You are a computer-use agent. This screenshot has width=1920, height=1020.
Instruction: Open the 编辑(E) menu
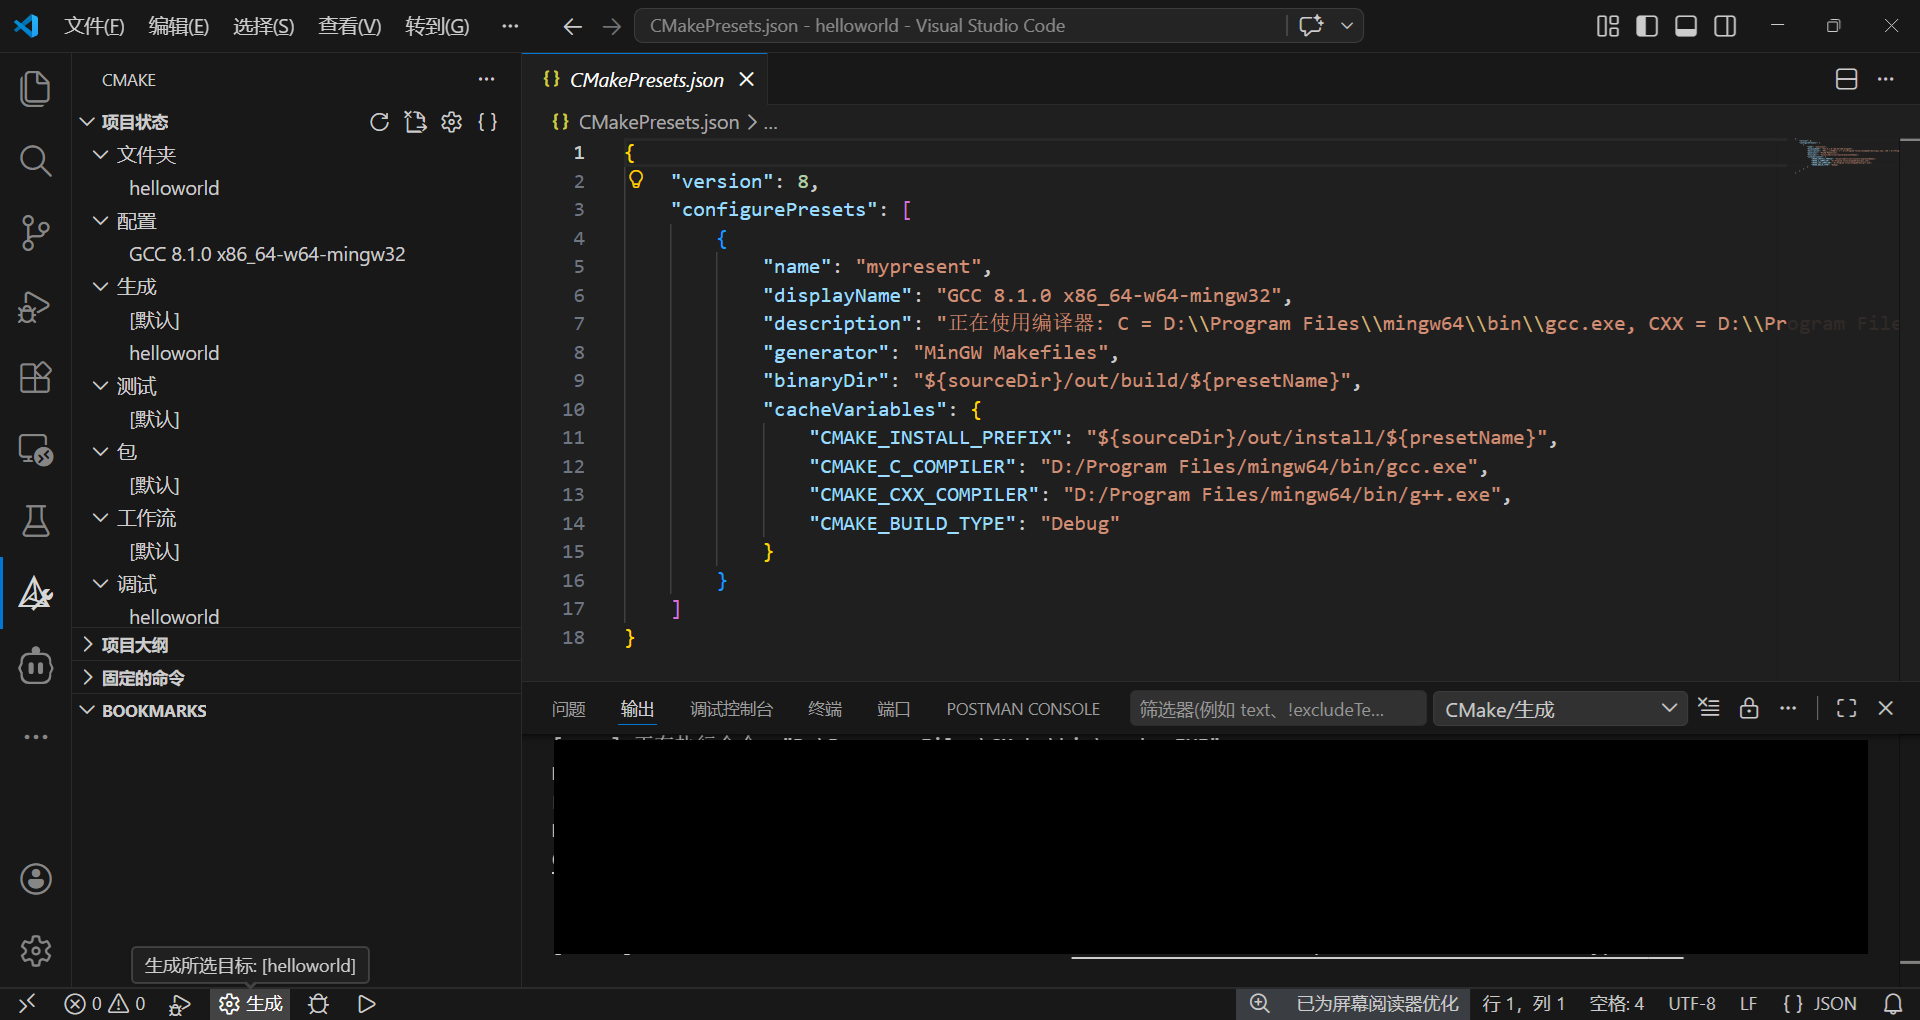pyautogui.click(x=179, y=26)
